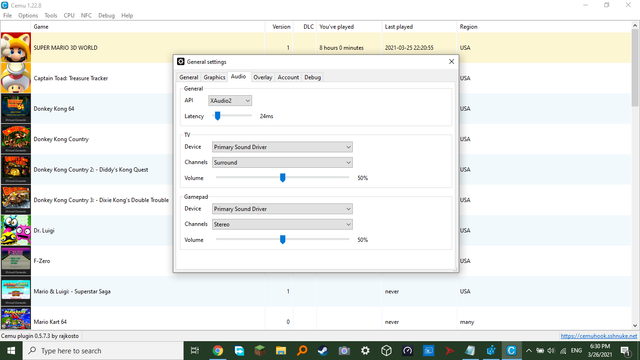Open the Debug menu in the menu bar
The width and height of the screenshot is (640, 360).
click(106, 16)
